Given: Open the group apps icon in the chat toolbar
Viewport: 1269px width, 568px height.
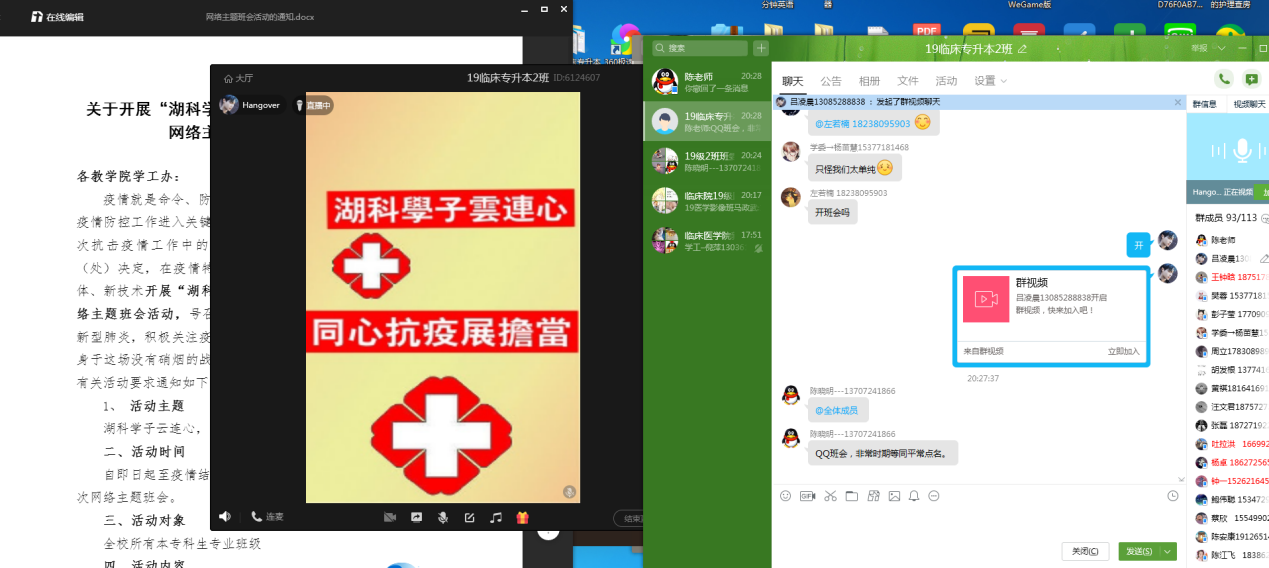Looking at the screenshot, I should point(873,496).
